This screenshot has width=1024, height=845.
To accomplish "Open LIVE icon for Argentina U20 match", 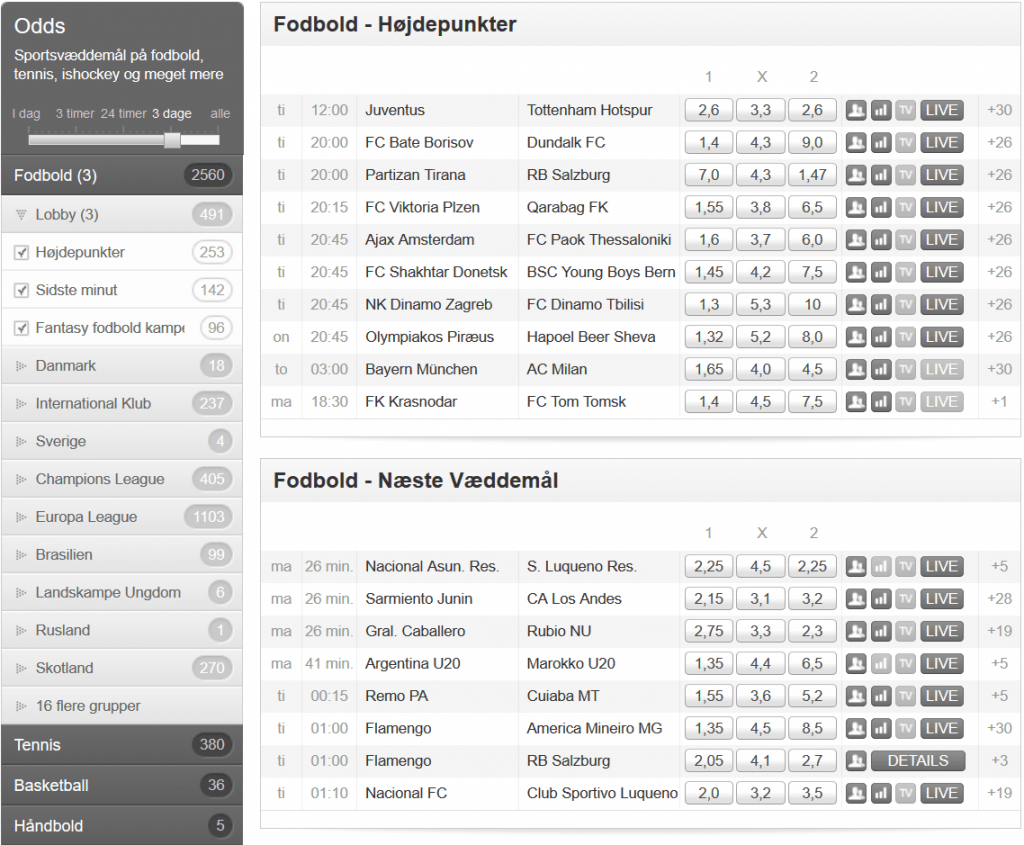I will tap(941, 664).
